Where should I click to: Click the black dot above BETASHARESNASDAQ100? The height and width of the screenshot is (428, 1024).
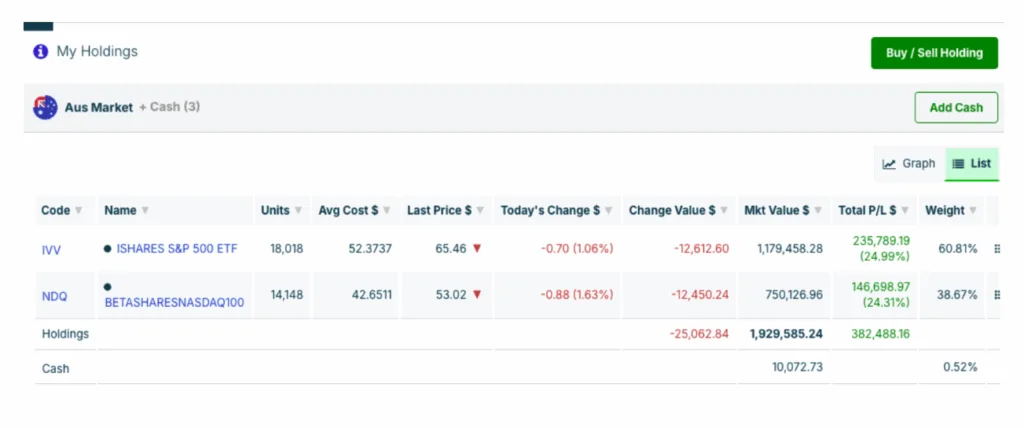[108, 286]
